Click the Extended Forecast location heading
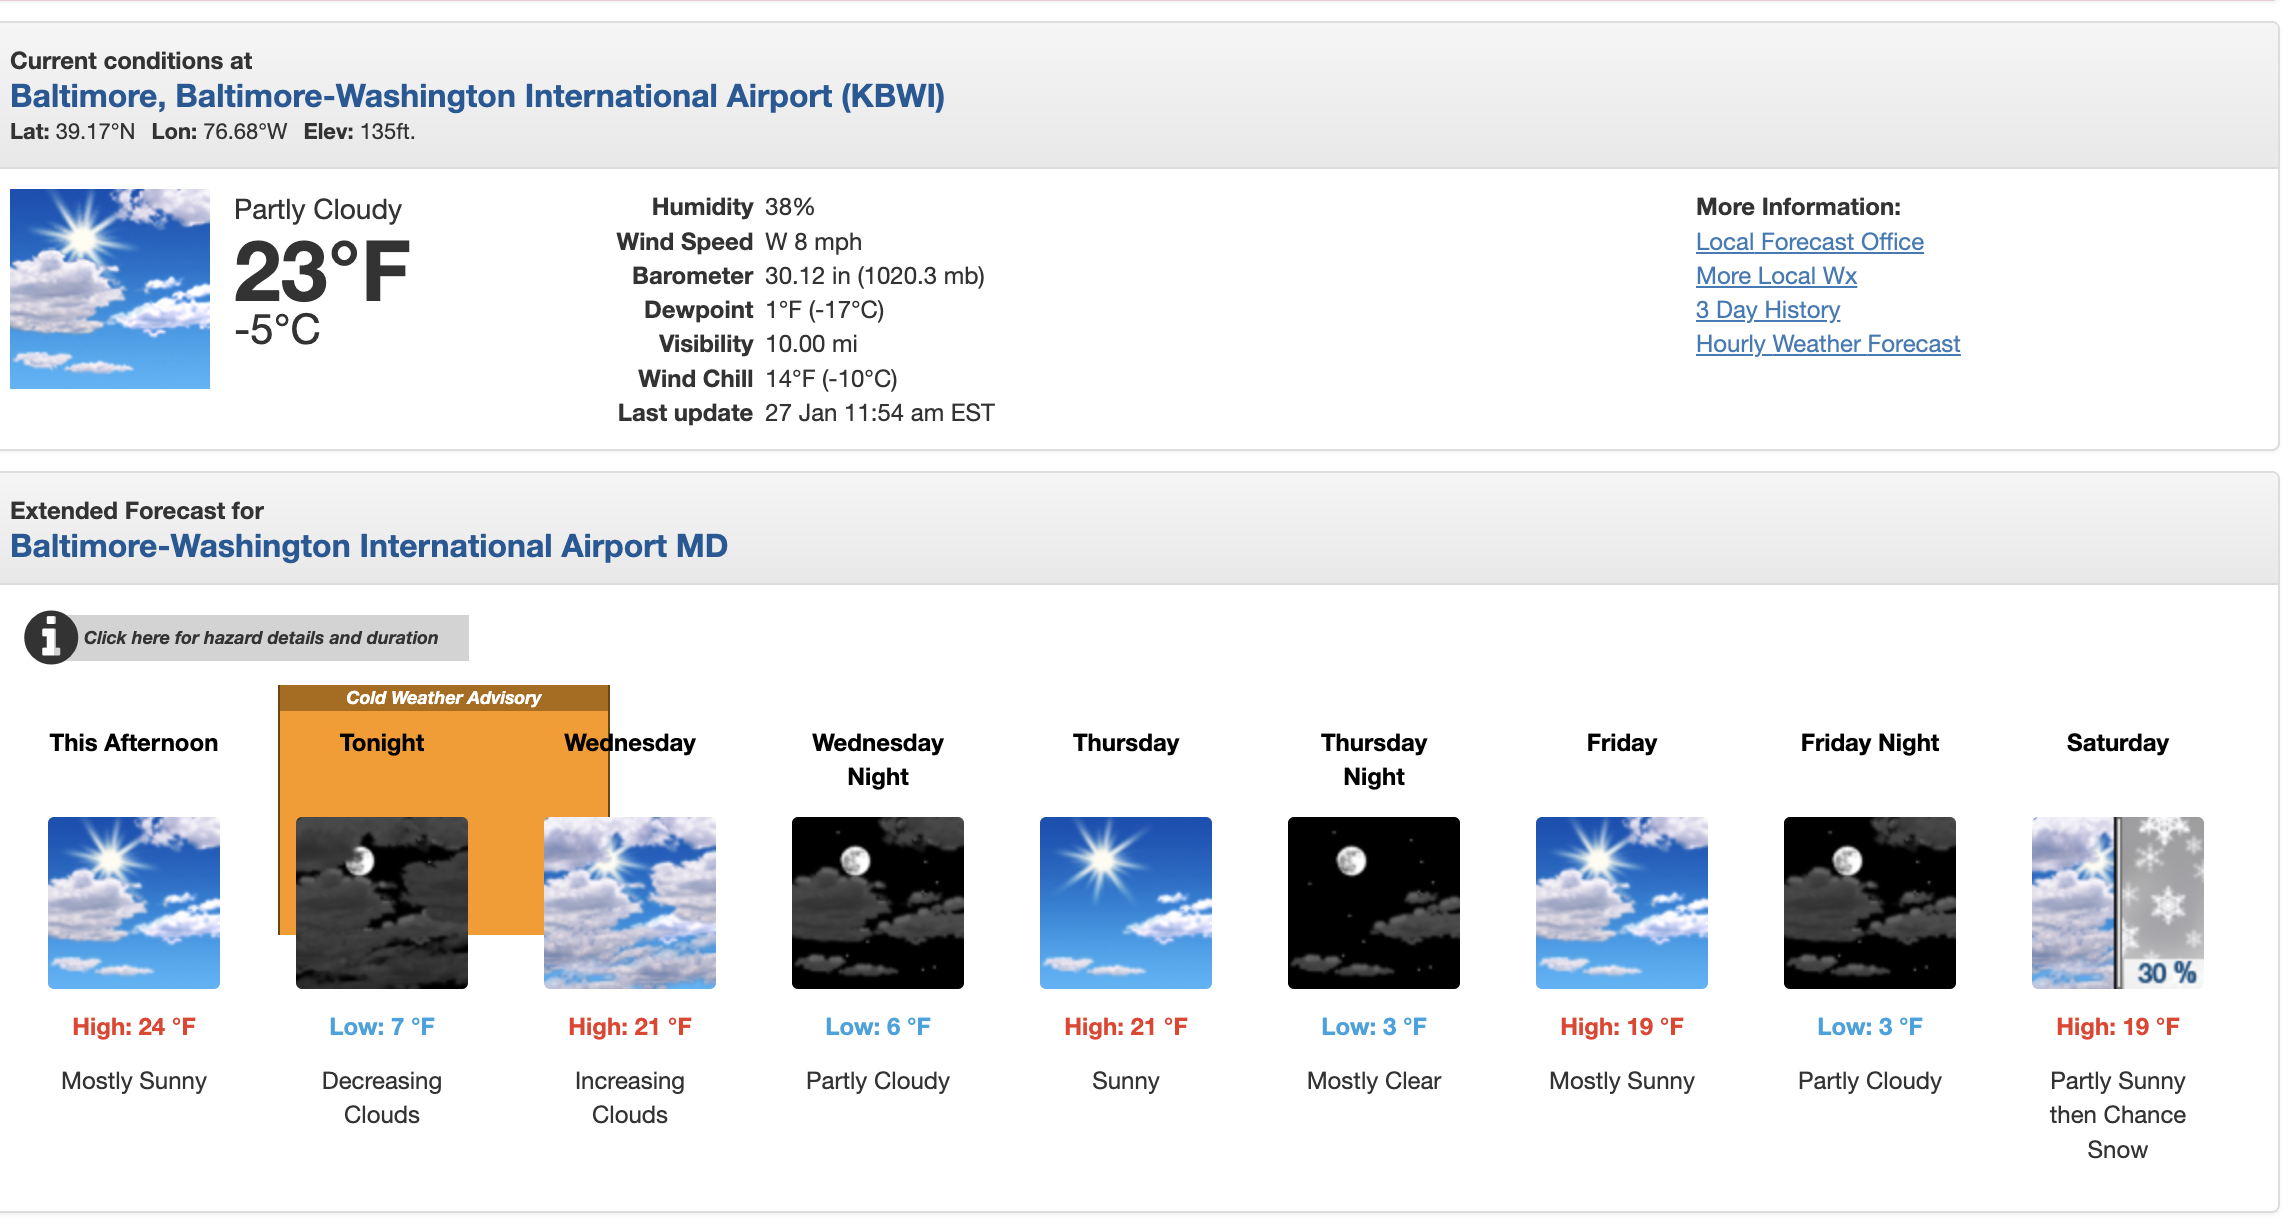2292x1228 pixels. [368, 546]
